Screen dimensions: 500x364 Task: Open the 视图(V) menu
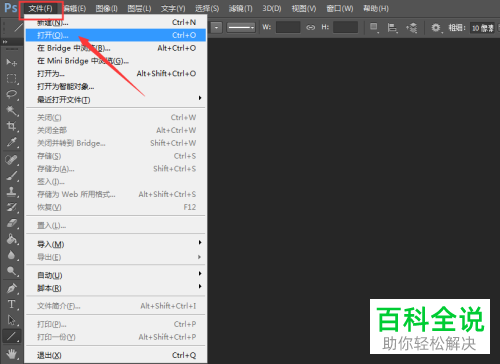pos(304,9)
